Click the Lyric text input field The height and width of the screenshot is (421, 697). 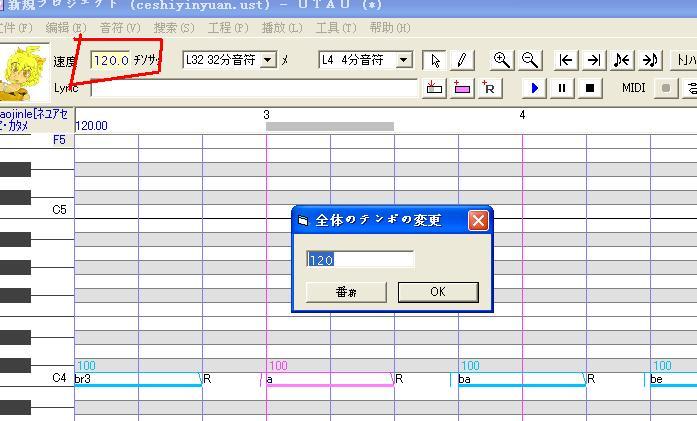(x=254, y=88)
